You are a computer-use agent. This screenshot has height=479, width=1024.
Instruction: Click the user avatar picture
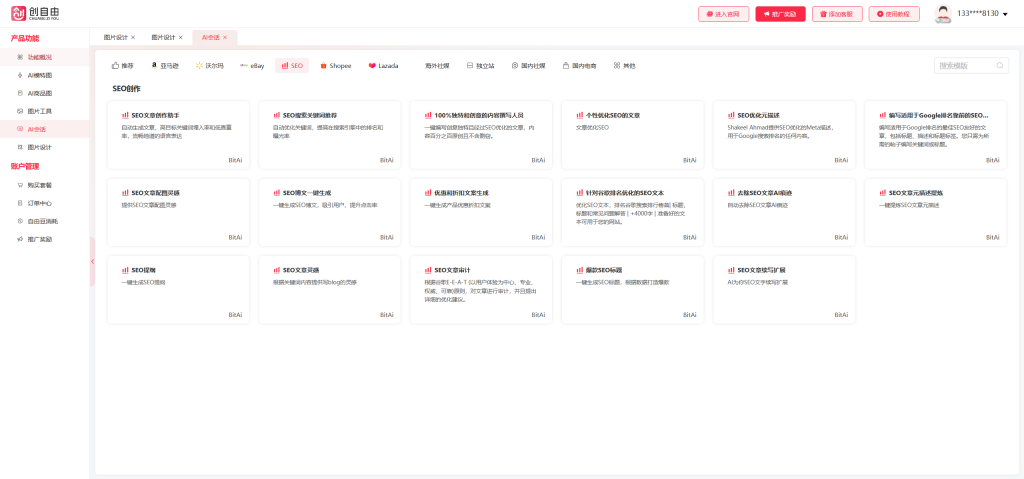pyautogui.click(x=942, y=14)
